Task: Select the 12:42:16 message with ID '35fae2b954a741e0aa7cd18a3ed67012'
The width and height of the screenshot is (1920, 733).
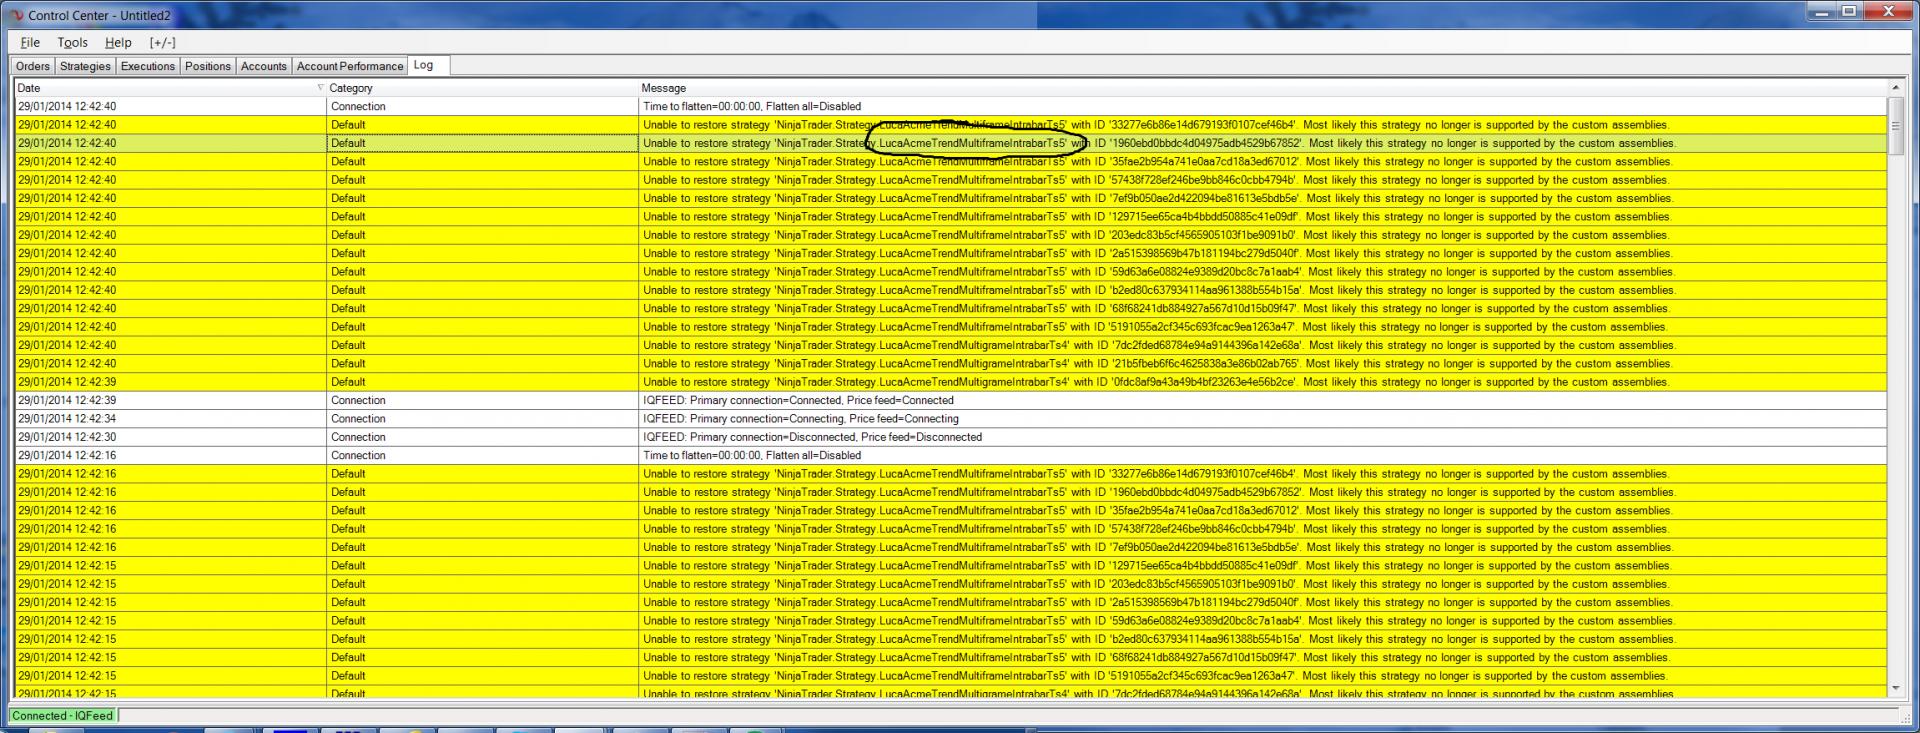Action: pyautogui.click(x=1262, y=510)
